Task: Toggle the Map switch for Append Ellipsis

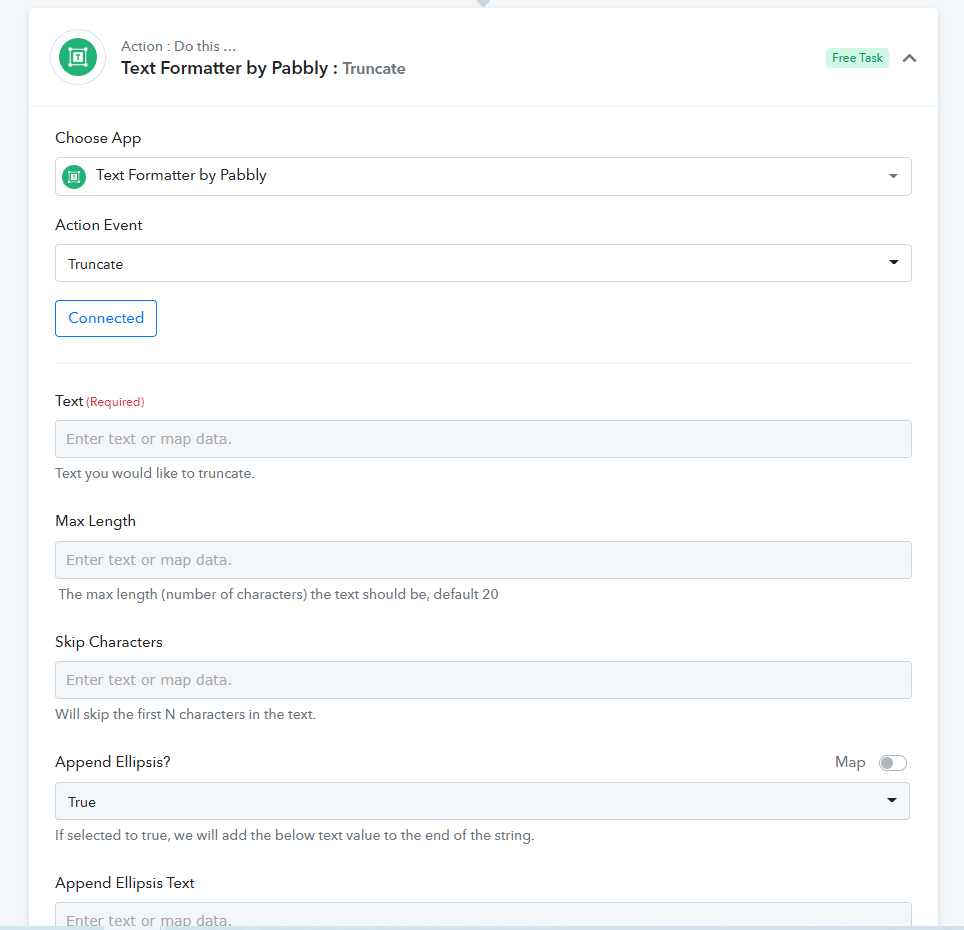Action: (893, 763)
